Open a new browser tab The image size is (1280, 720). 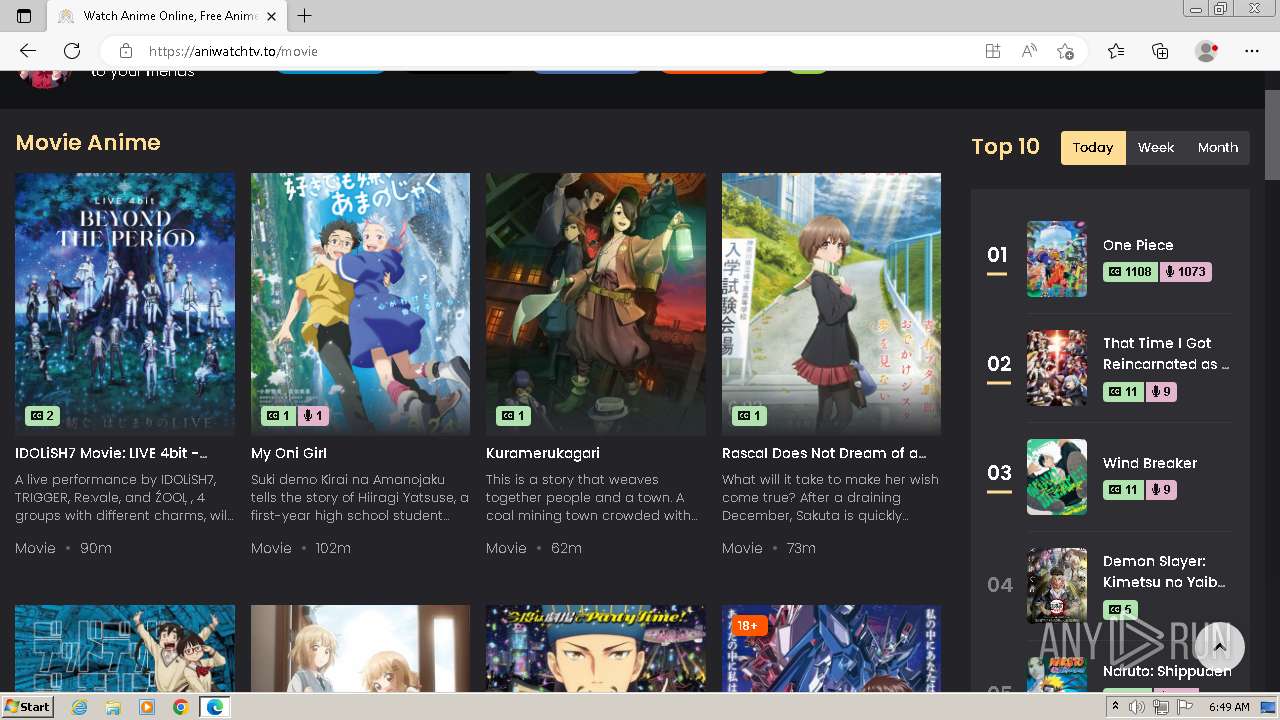coord(305,16)
